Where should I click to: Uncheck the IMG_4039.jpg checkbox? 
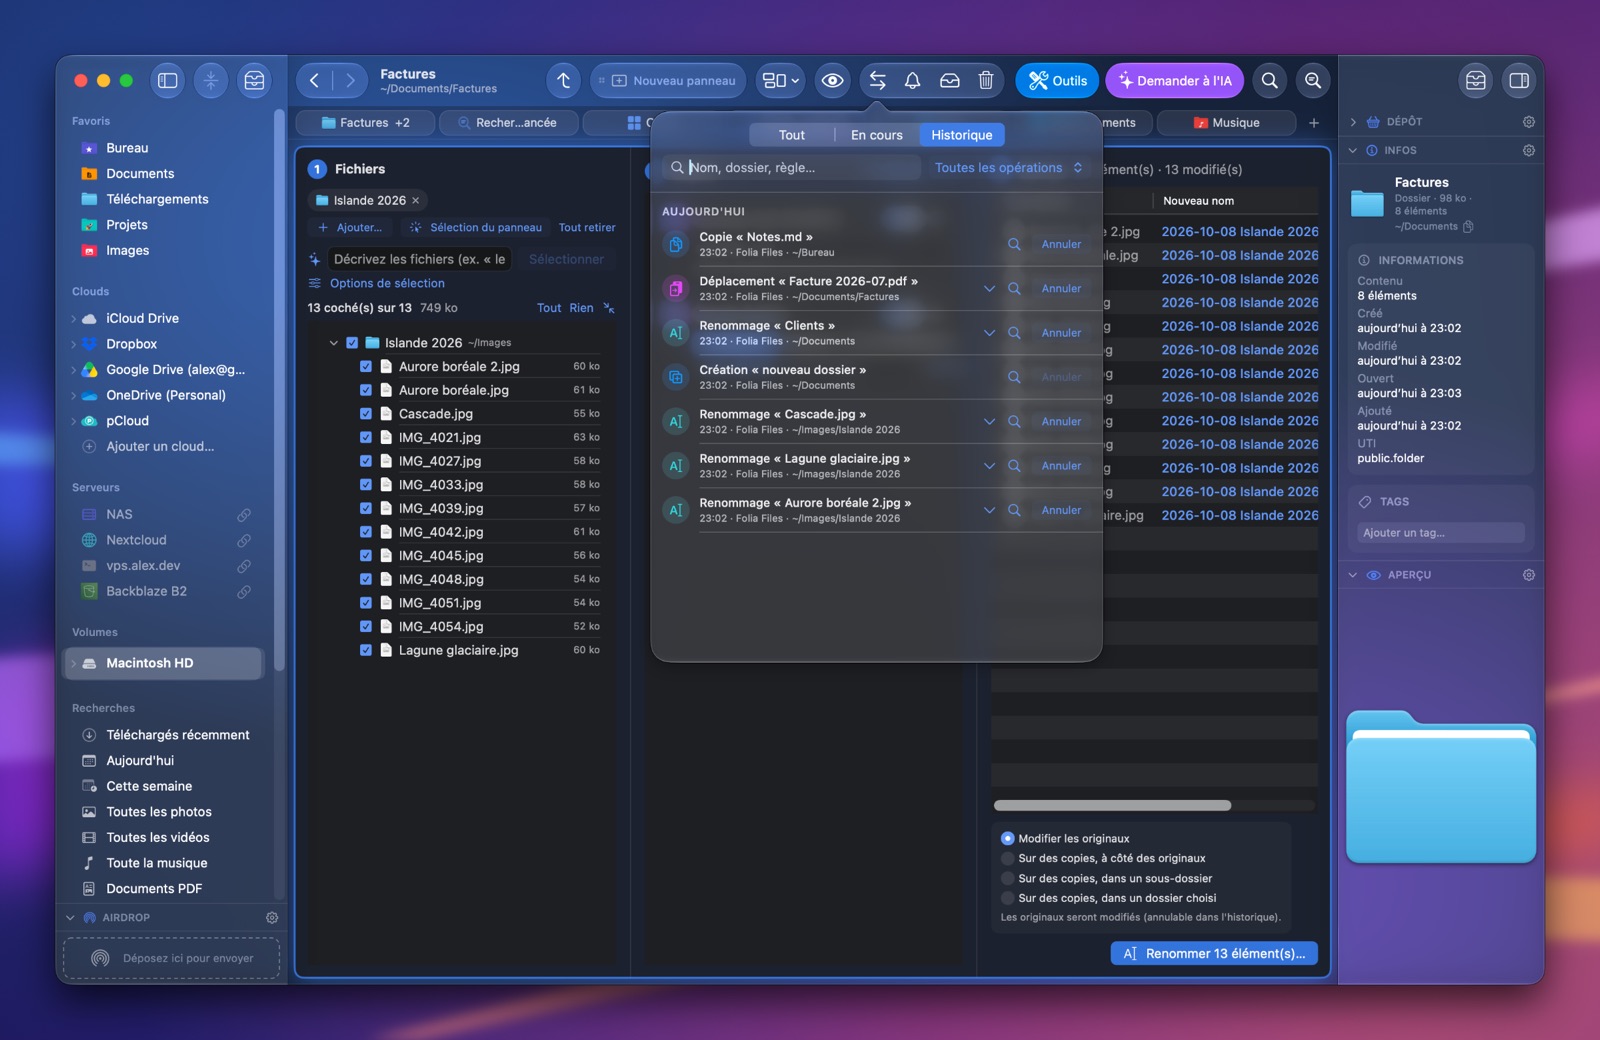366,508
